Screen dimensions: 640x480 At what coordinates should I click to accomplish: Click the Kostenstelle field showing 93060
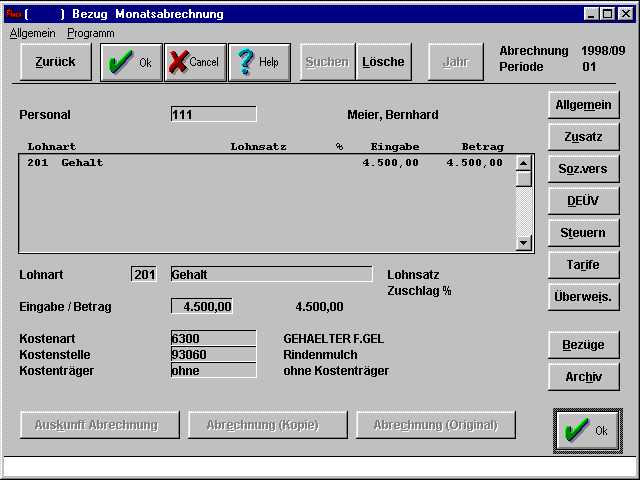point(213,355)
